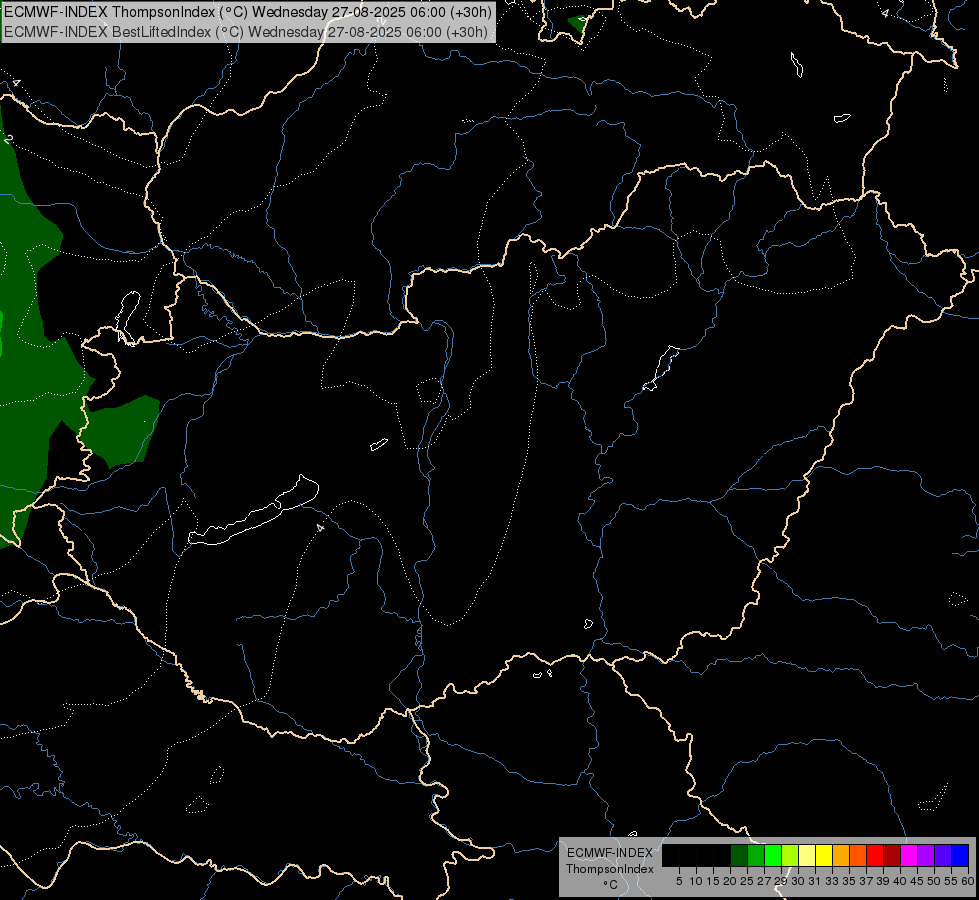Select the bright red 37-39 legend swatch
979x900 pixels.
pos(875,855)
